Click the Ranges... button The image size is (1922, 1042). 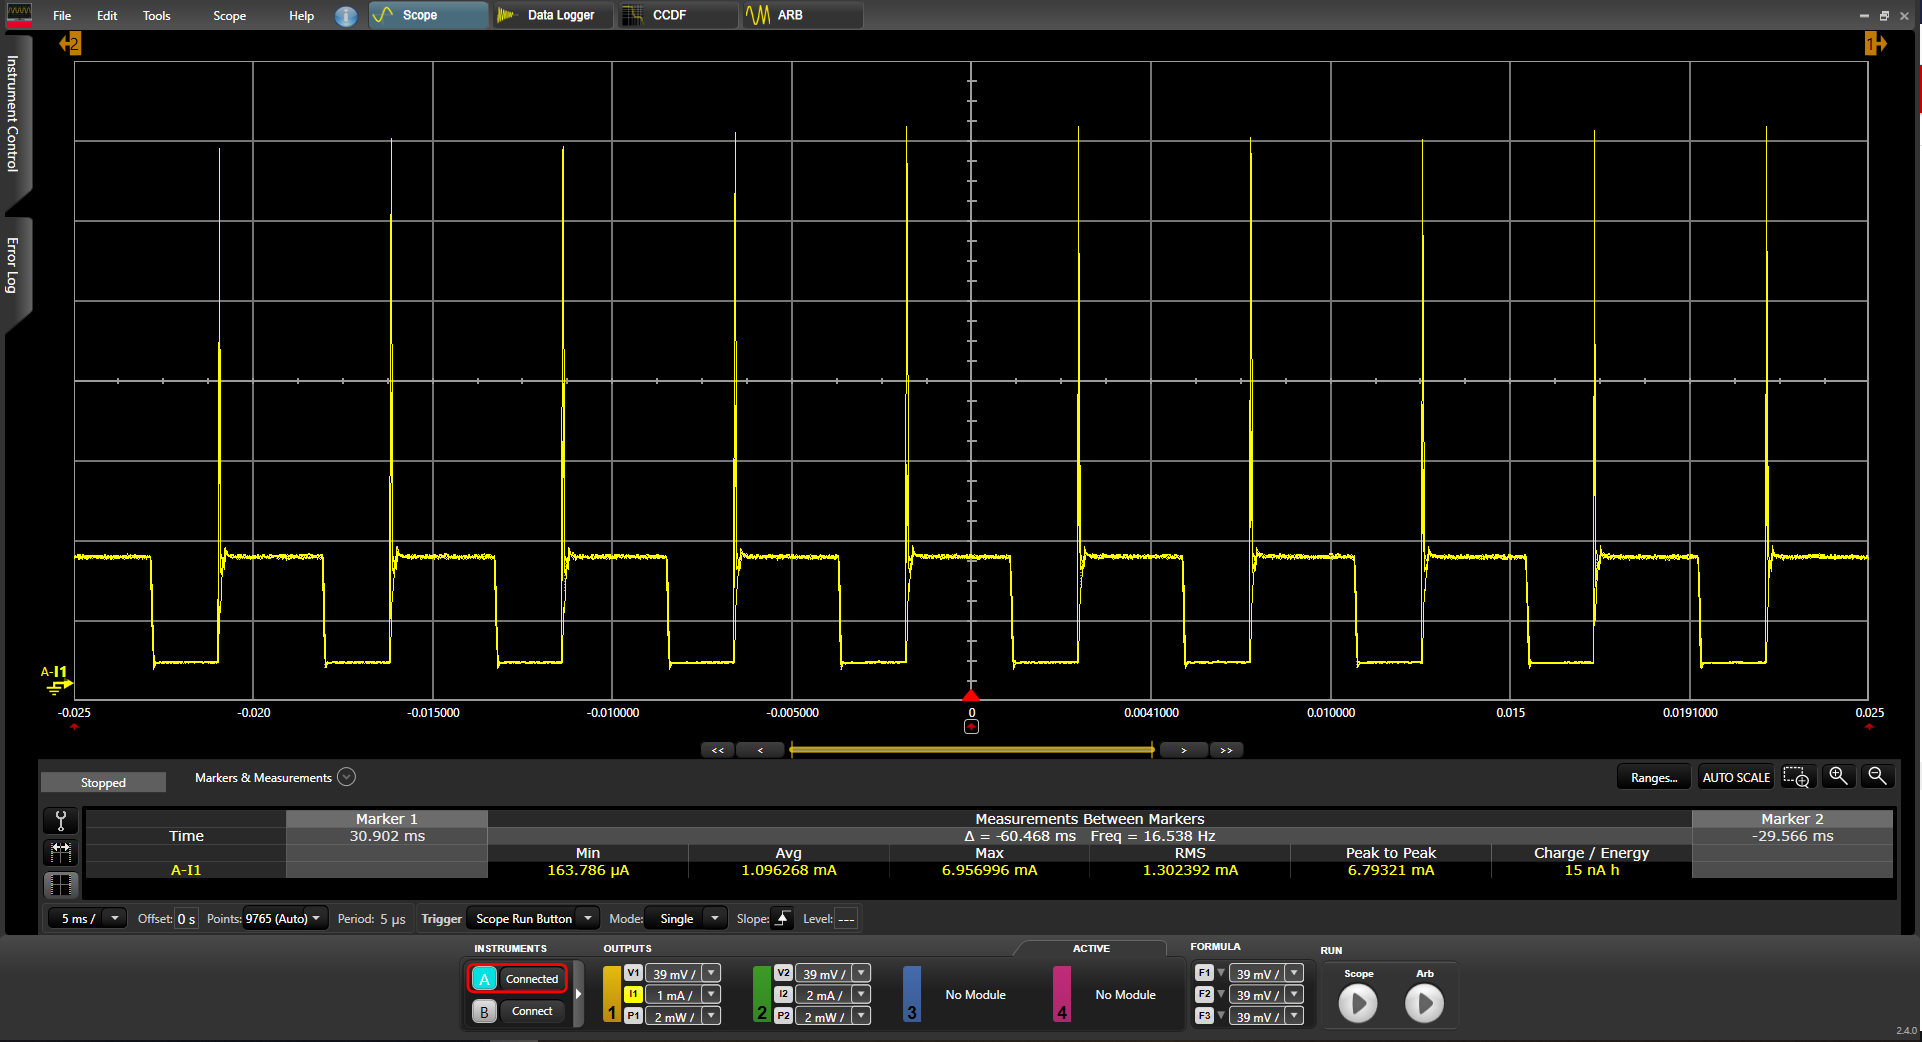[x=1654, y=777]
